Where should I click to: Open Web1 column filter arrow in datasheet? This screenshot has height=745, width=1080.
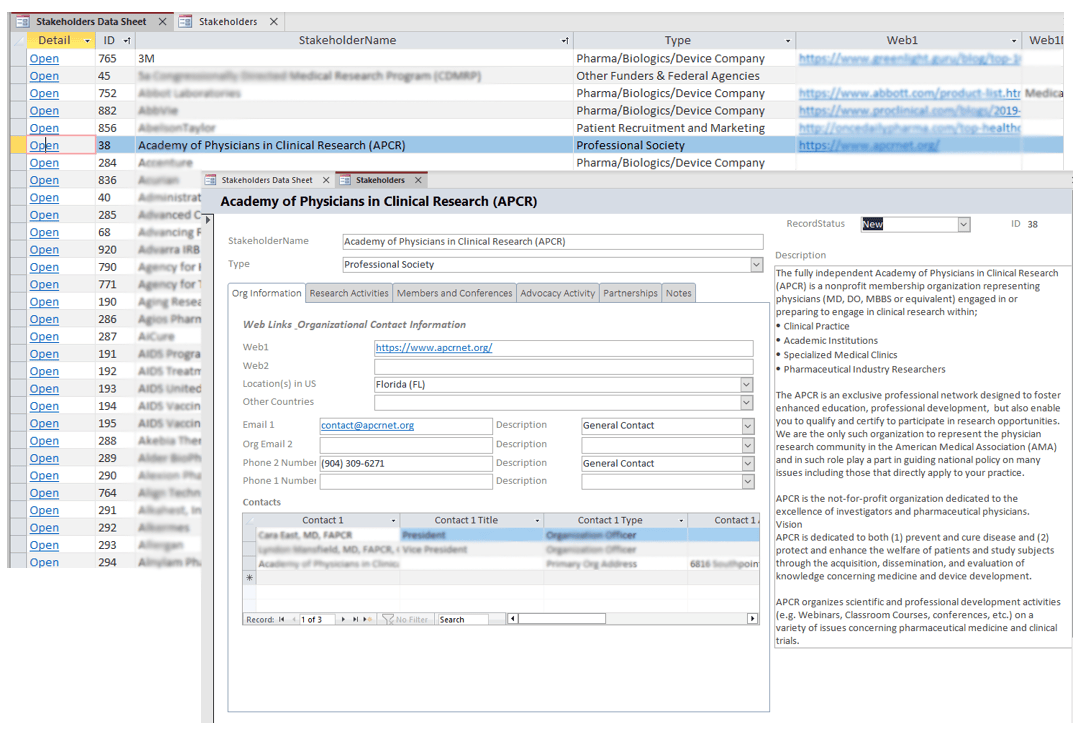1014,41
